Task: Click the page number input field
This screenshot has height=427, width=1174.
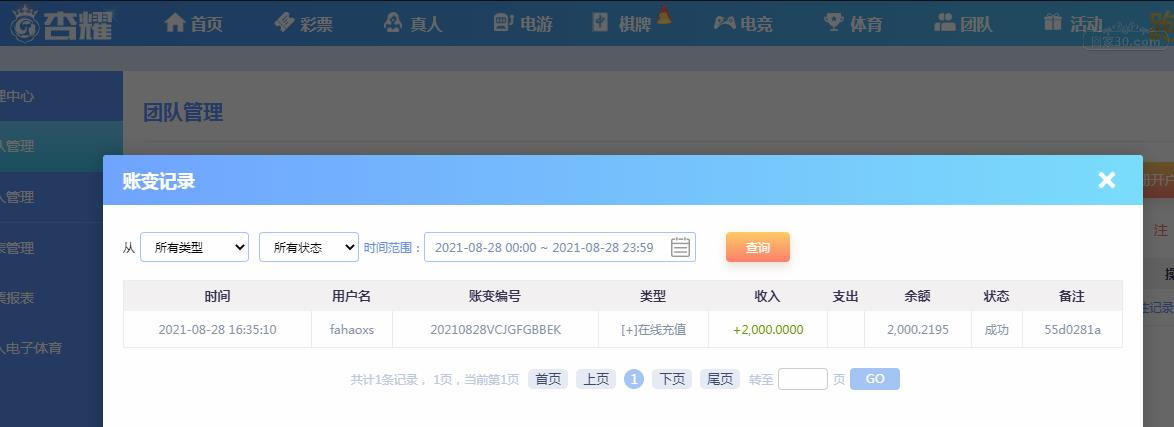Action: pos(802,379)
